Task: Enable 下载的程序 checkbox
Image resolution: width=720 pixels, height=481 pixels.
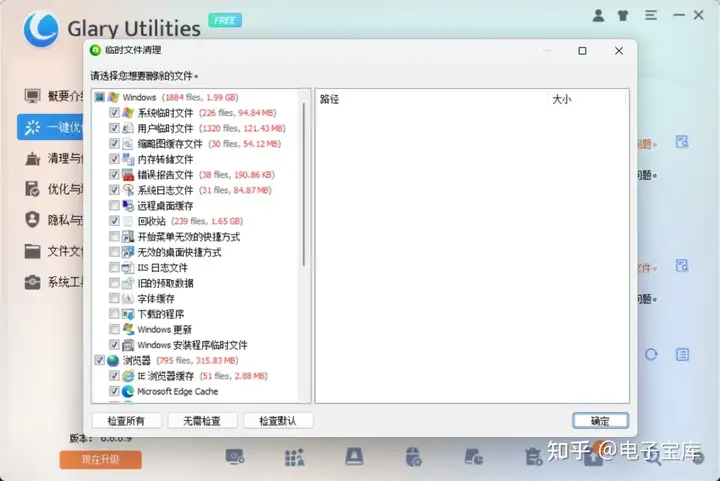Action: (x=114, y=314)
